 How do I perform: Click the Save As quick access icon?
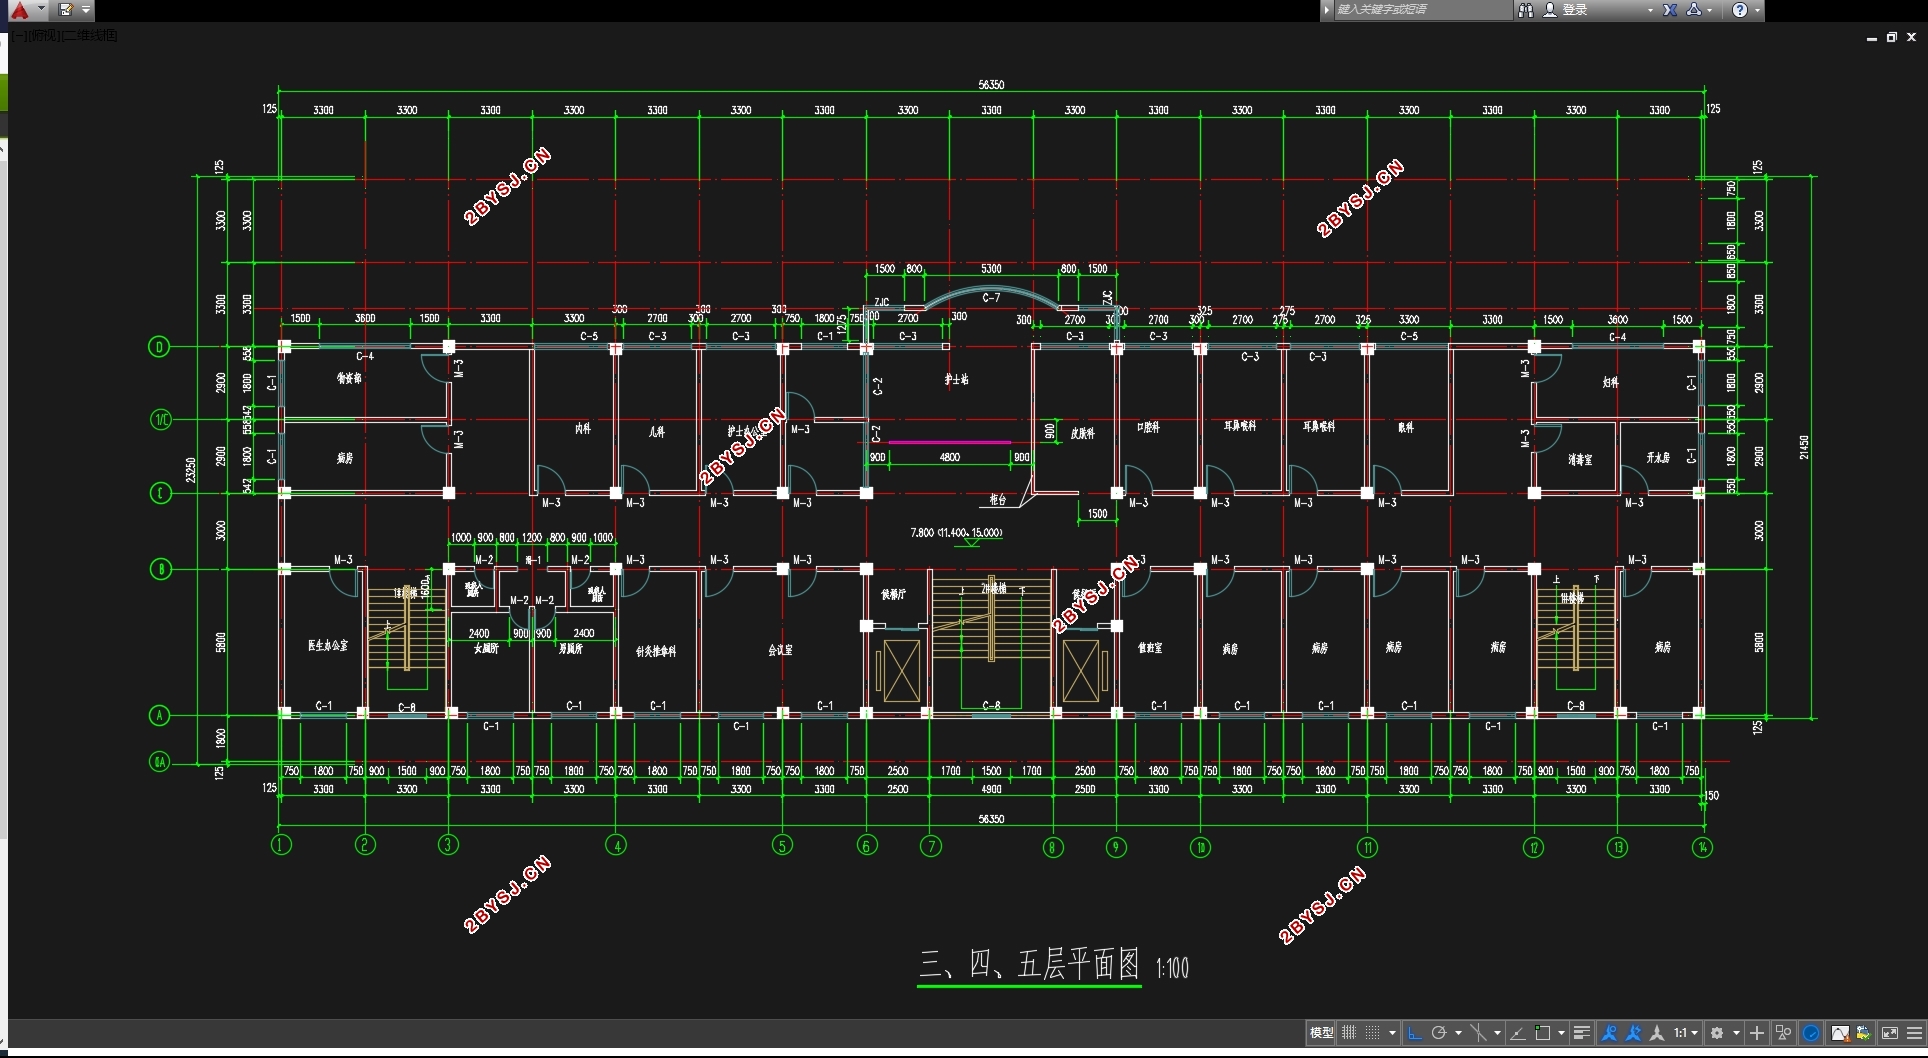[65, 10]
